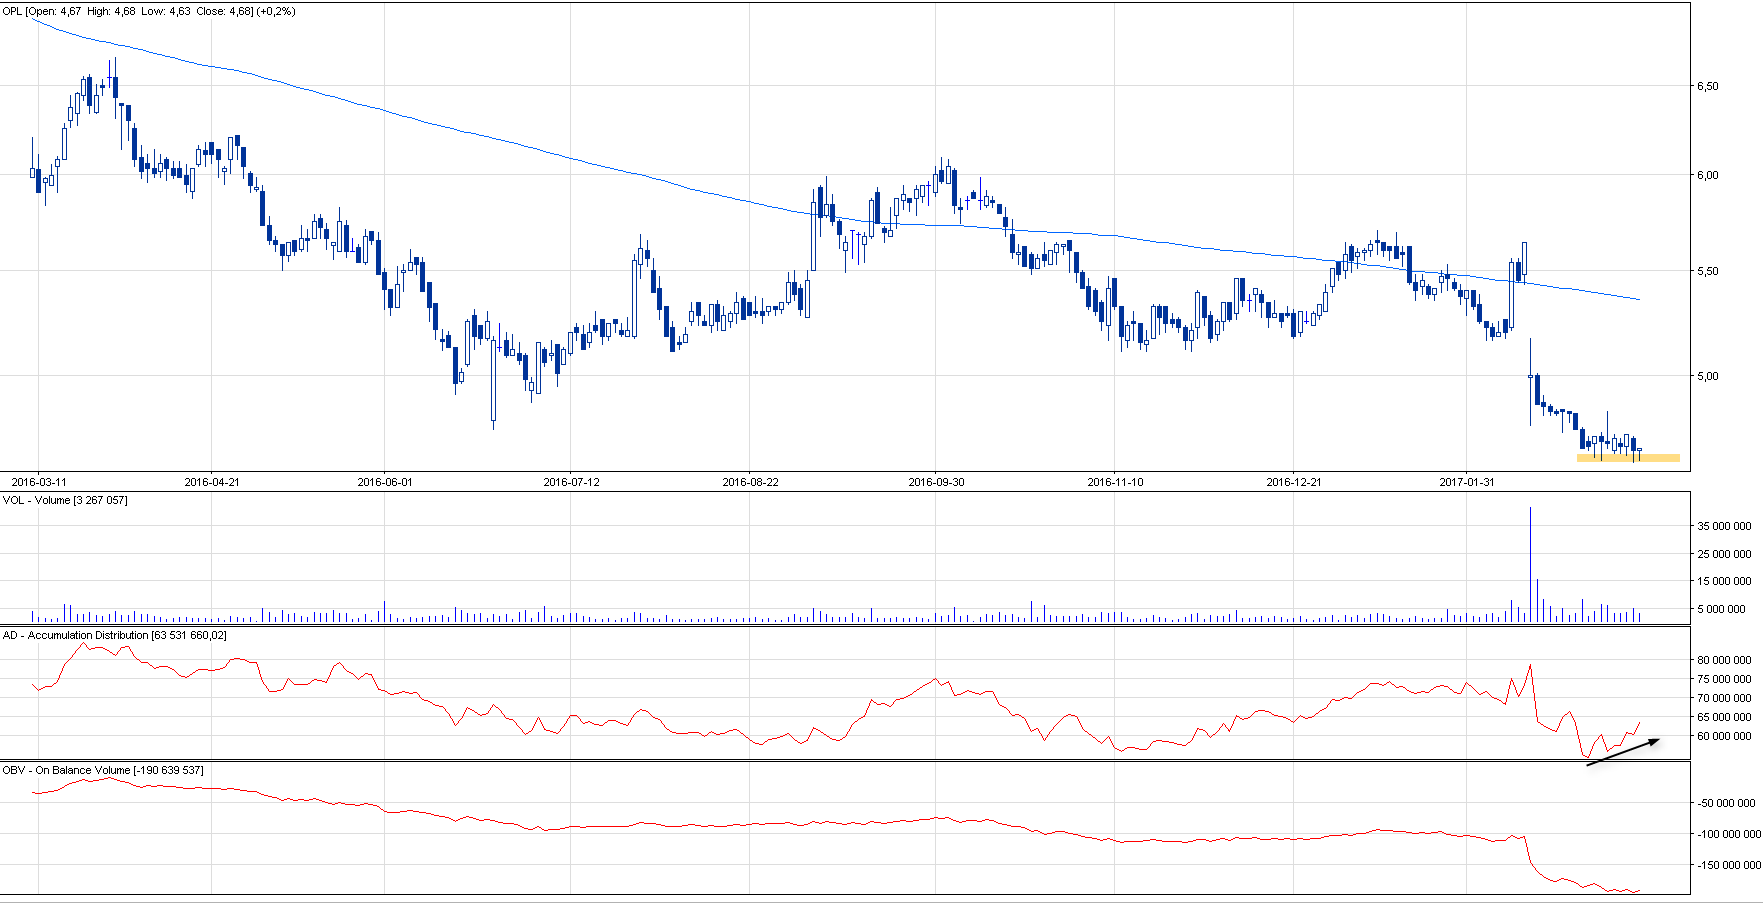Click the 2016-03-11 date label
Screen dimensions: 1763x904
(39, 482)
